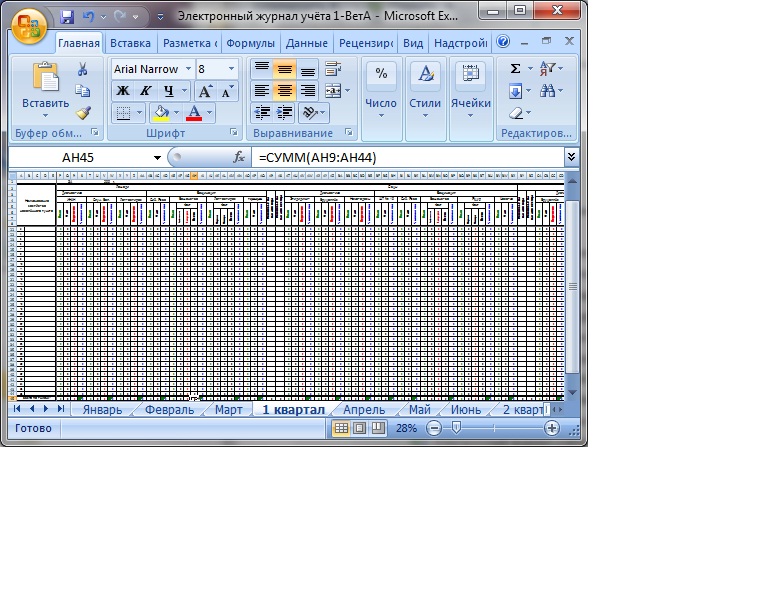768x614 pixels.
Task: Toggle Bold formatting
Action: tap(122, 91)
